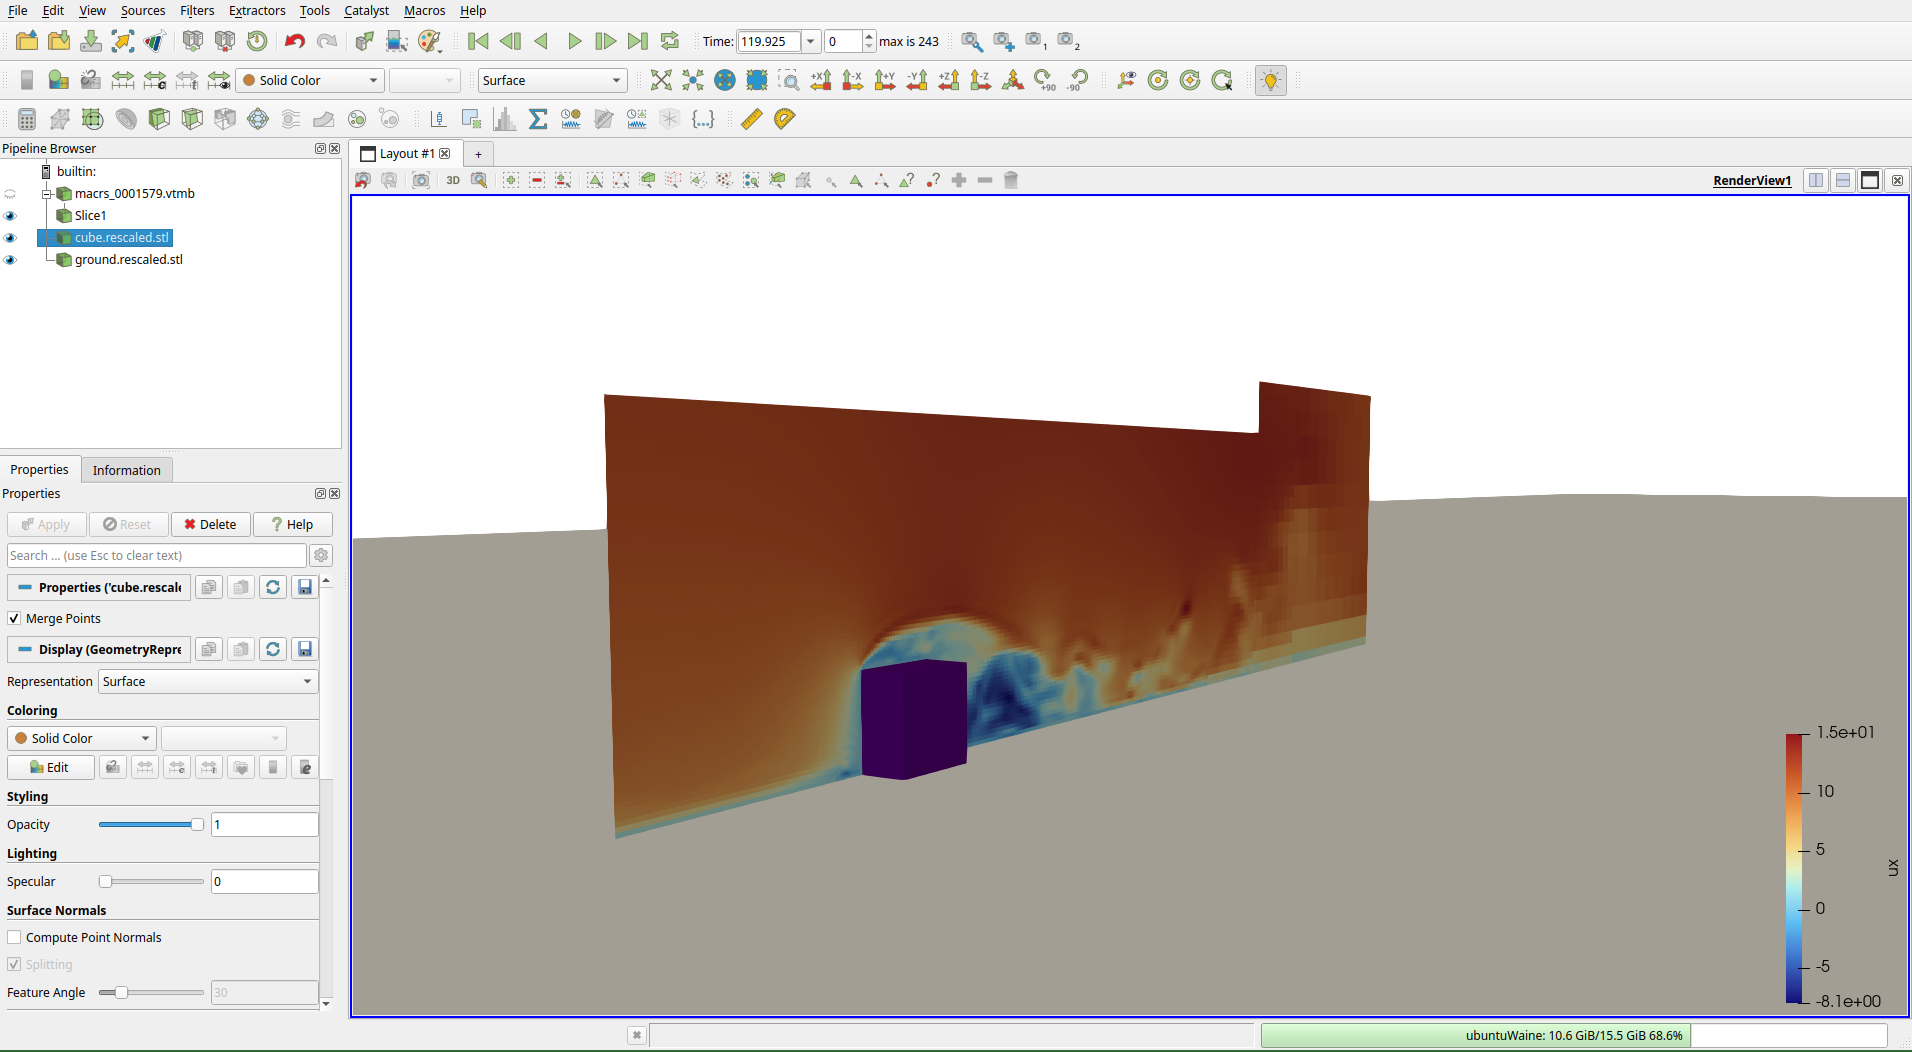This screenshot has height=1052, width=1912.
Task: Click the Plot Over Line filter
Action: pyautogui.click(x=437, y=118)
